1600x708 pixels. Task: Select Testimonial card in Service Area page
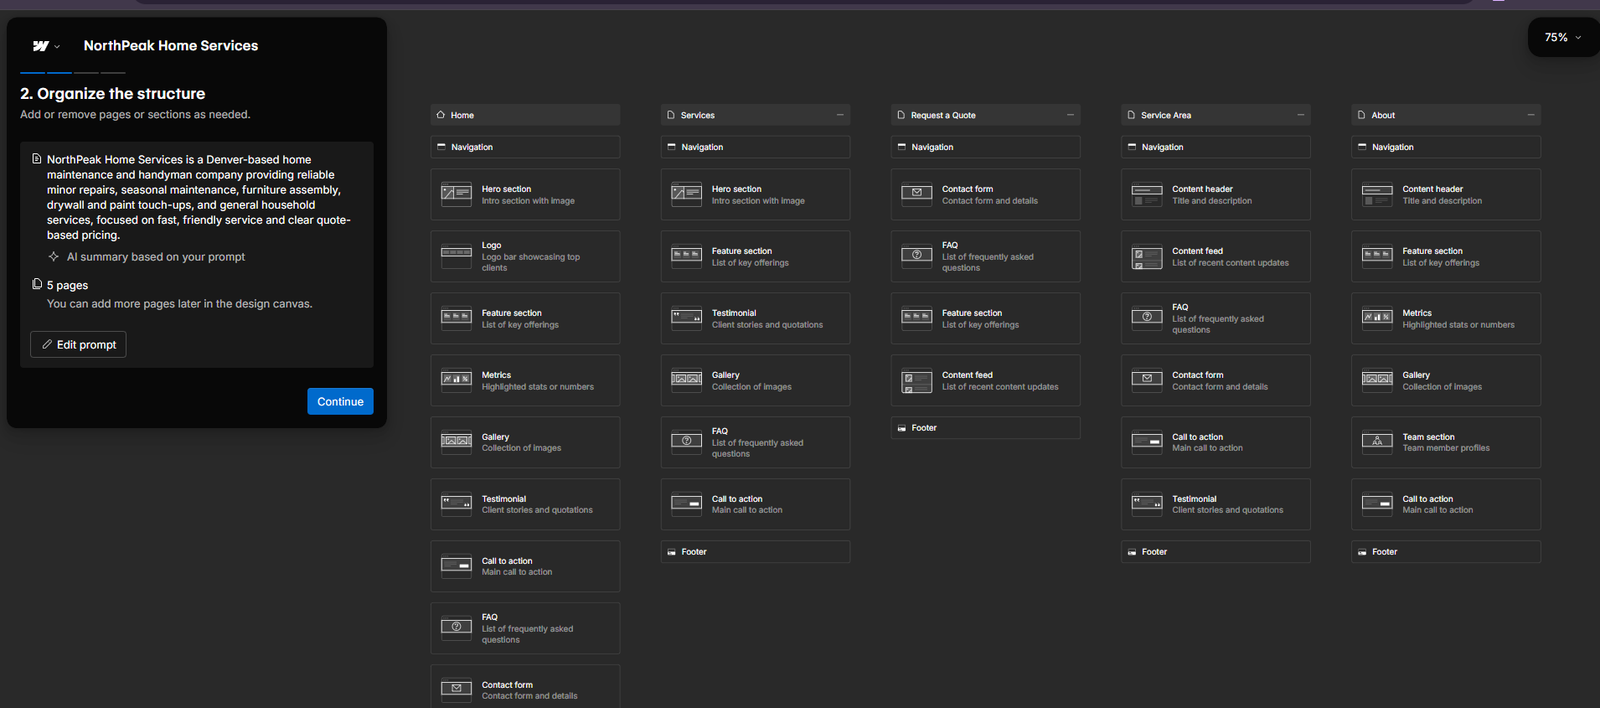[x=1215, y=504]
